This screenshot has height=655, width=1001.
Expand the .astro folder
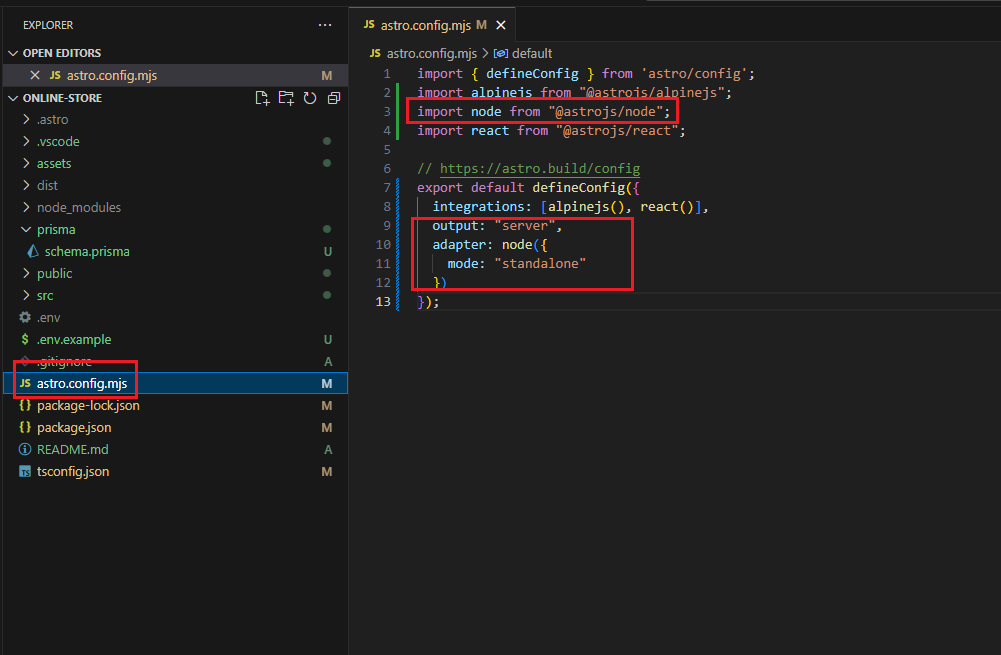tap(26, 119)
